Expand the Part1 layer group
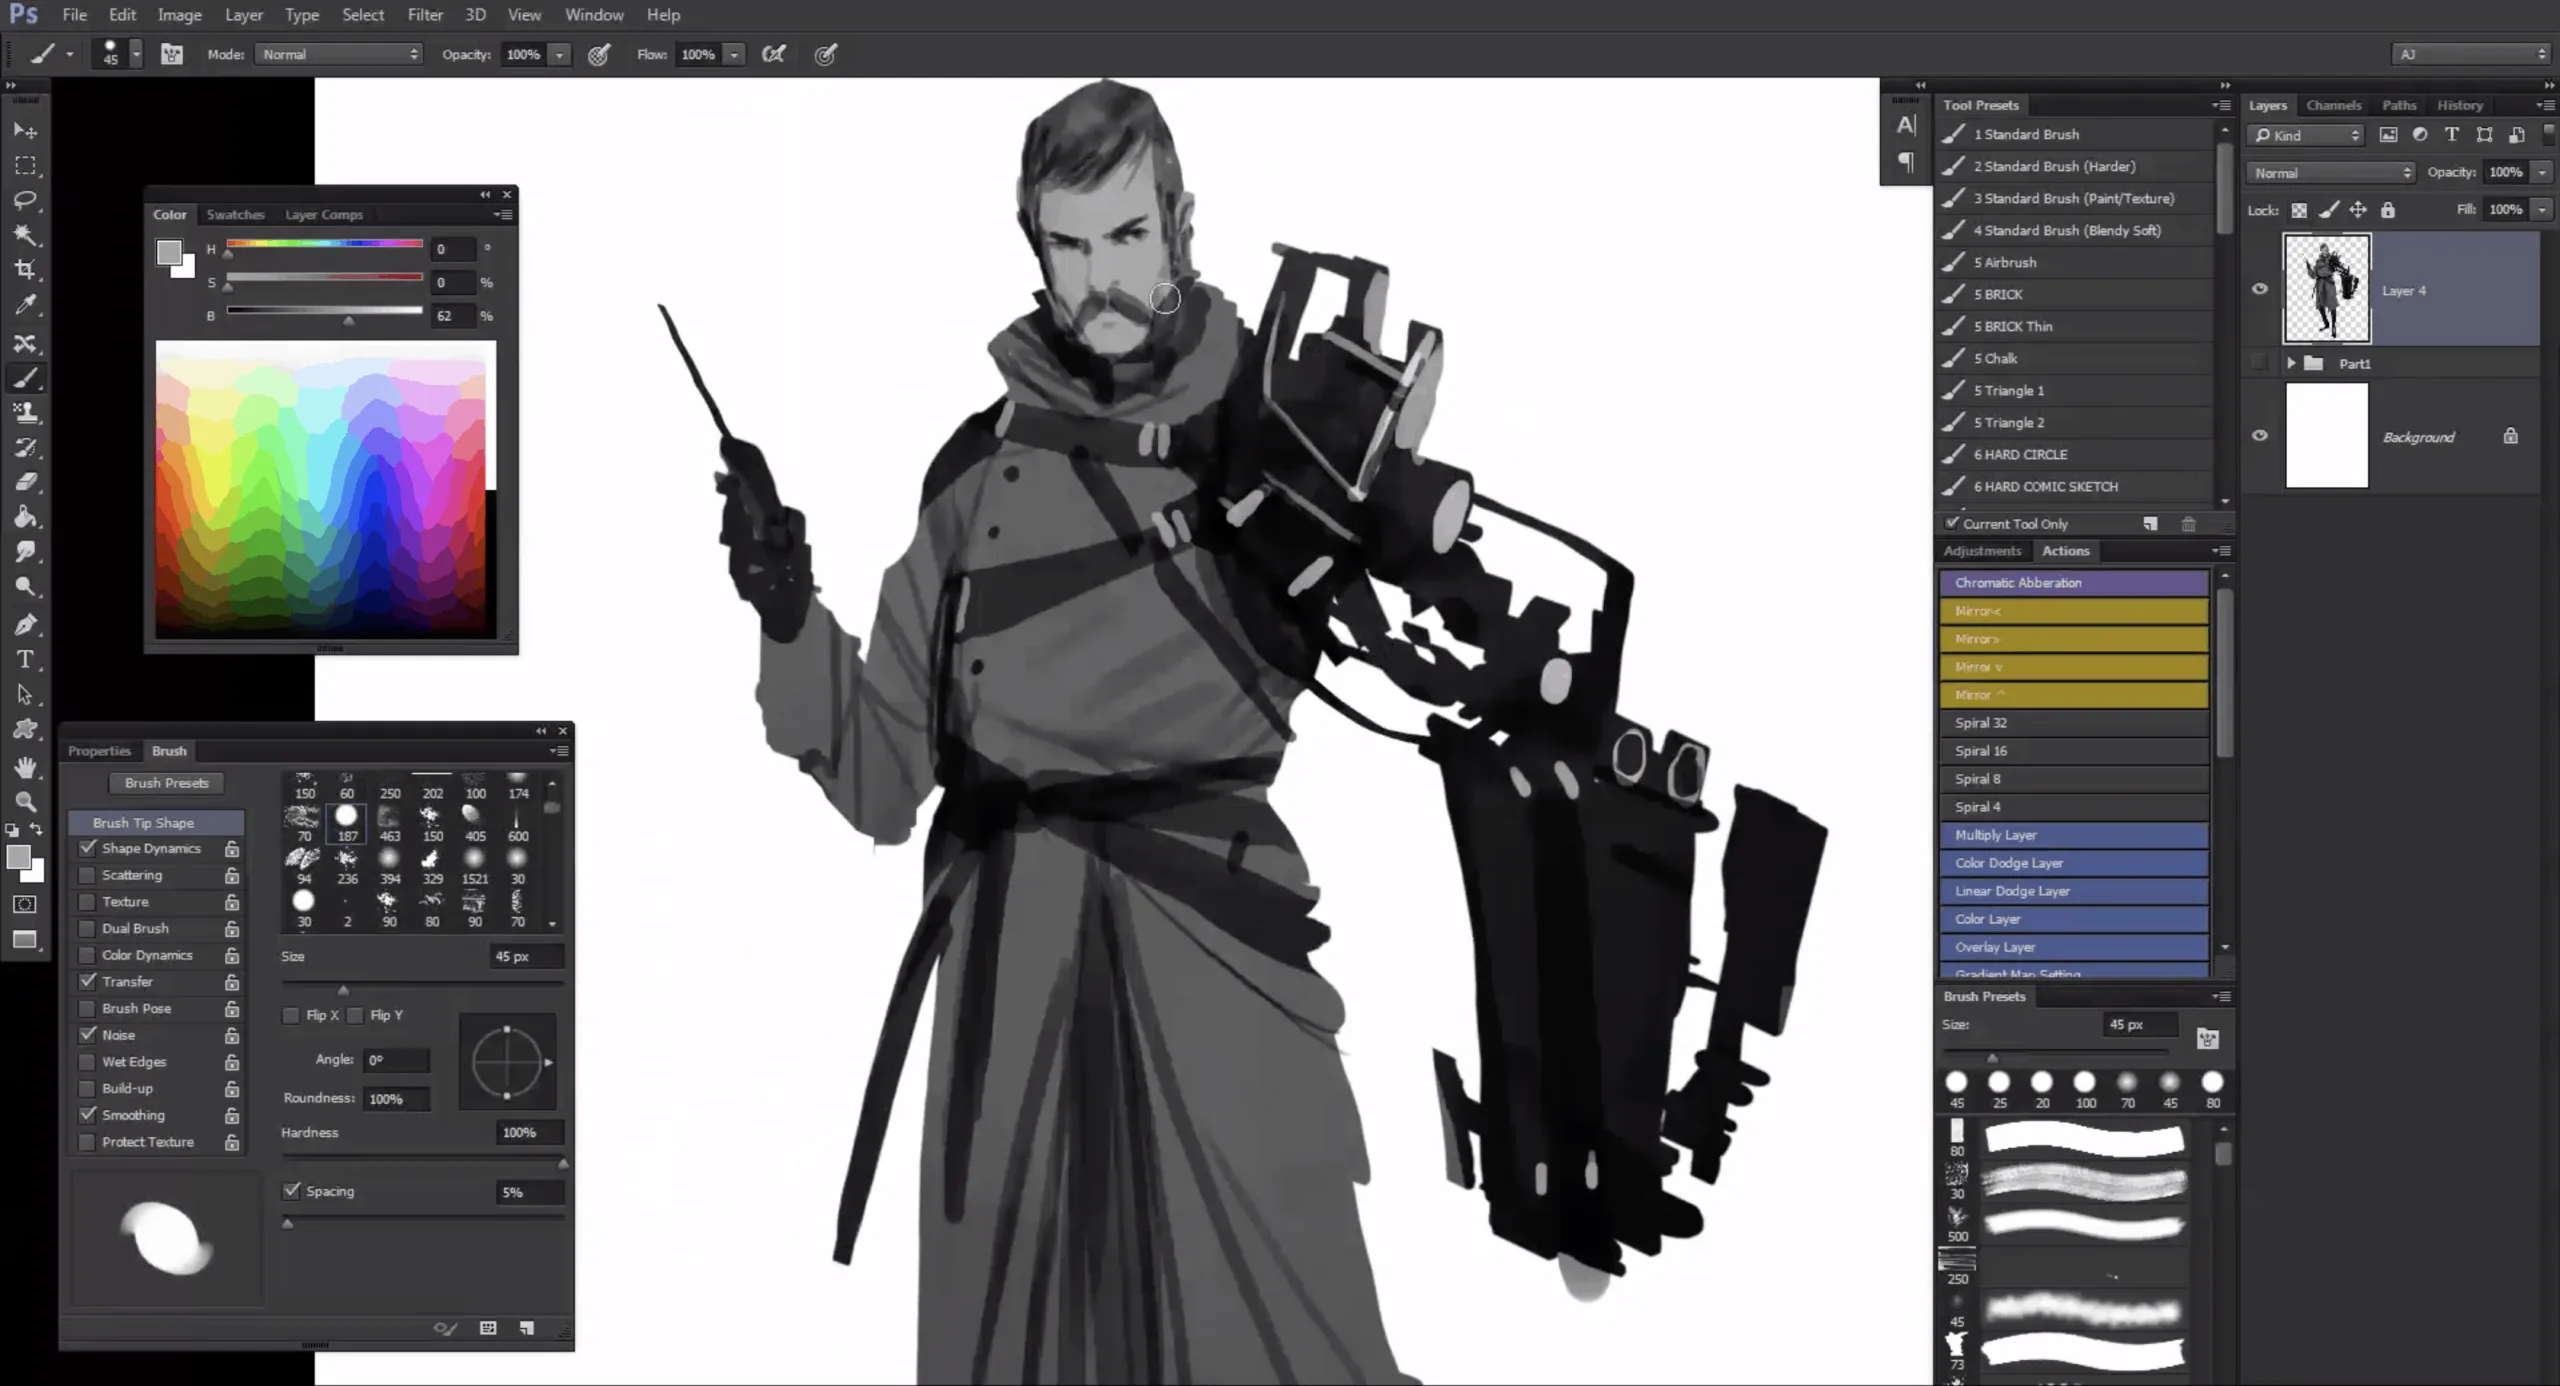This screenshot has width=2560, height=1386. click(2293, 363)
